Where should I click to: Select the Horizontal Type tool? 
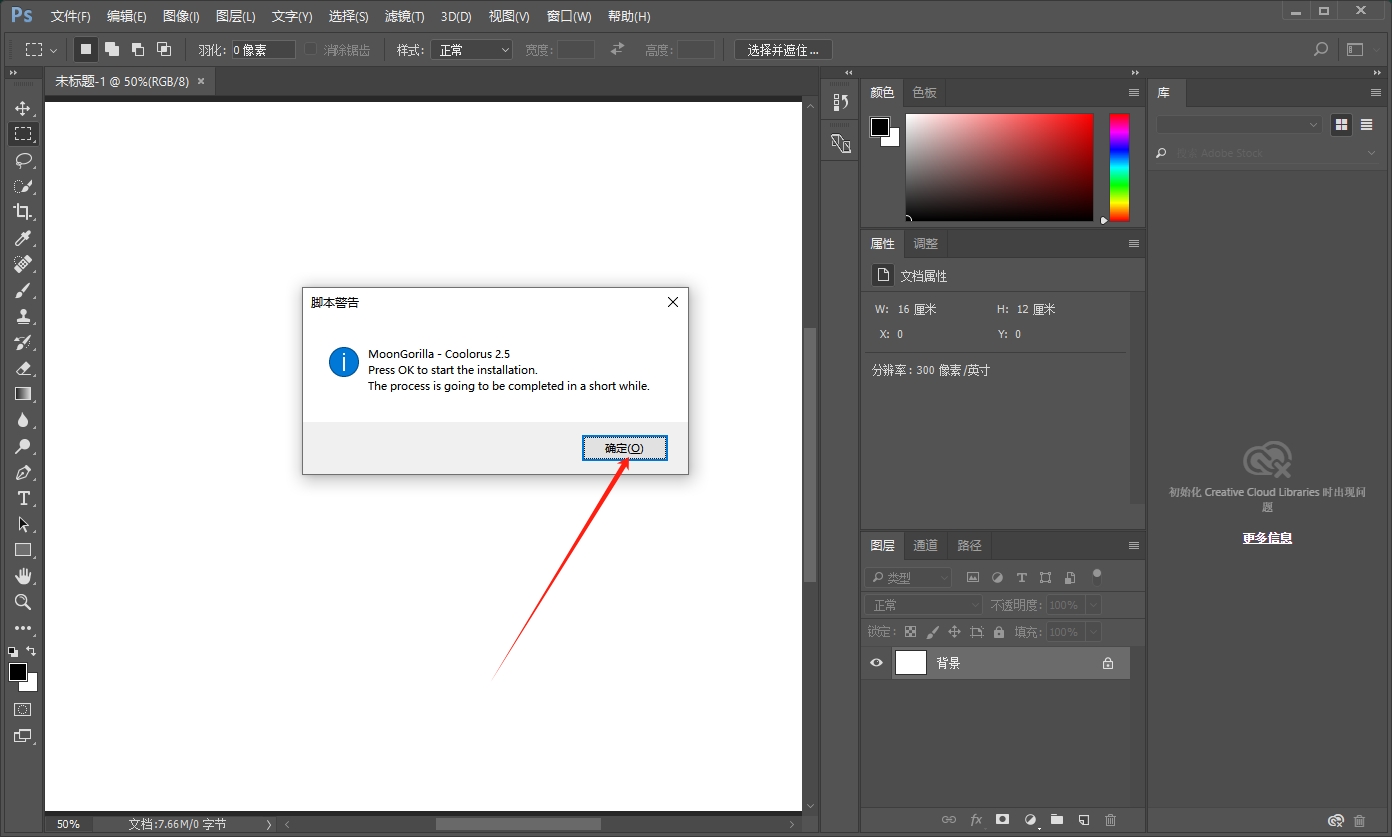point(23,498)
